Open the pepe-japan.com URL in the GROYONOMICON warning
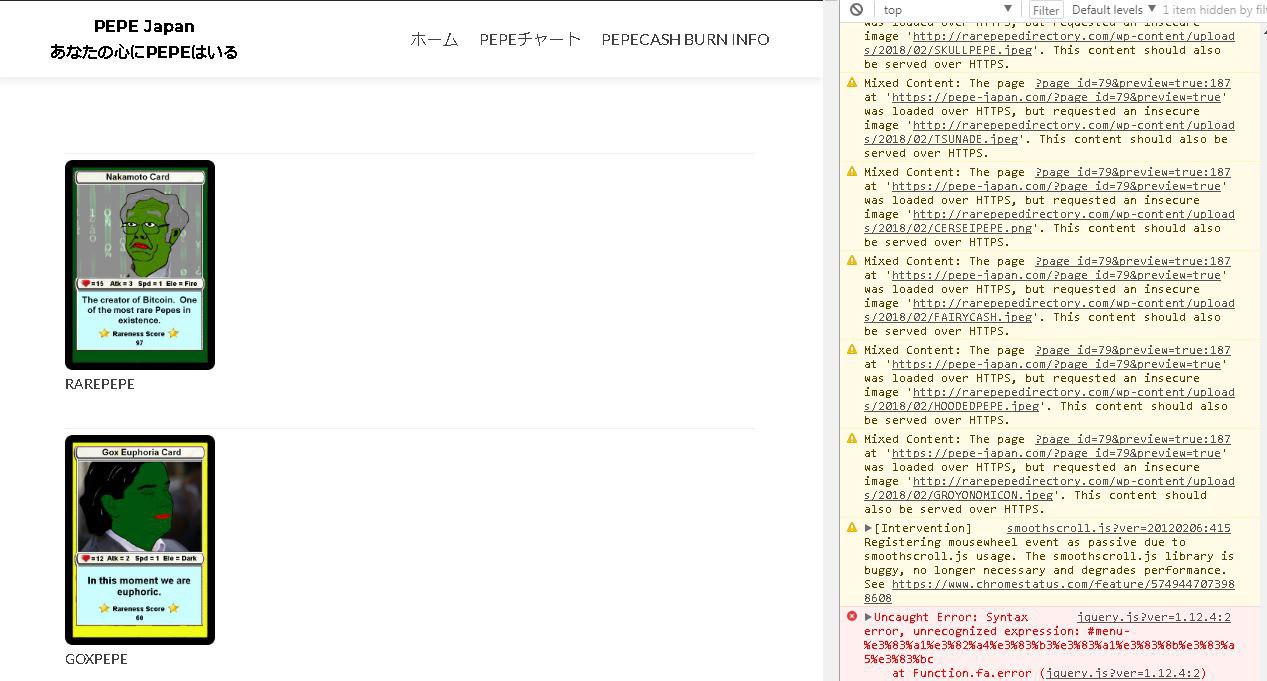The width and height of the screenshot is (1267, 681). tap(1056, 453)
